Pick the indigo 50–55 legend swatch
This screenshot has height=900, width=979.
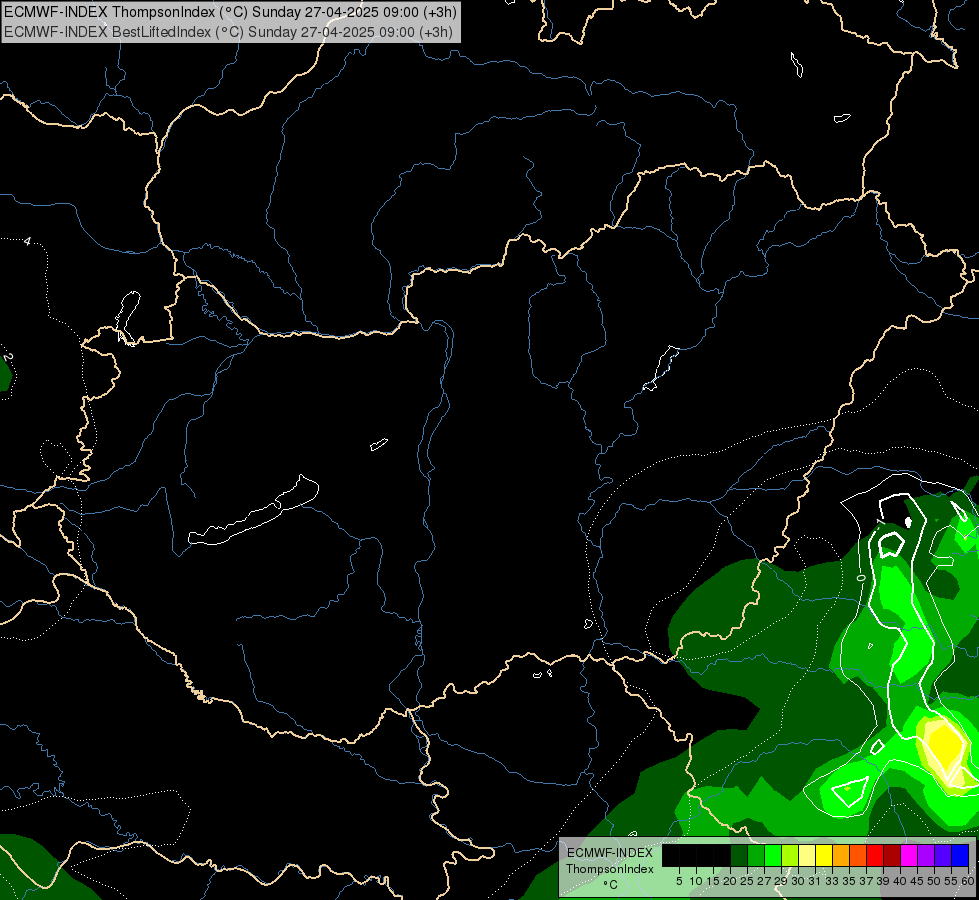click(x=943, y=856)
